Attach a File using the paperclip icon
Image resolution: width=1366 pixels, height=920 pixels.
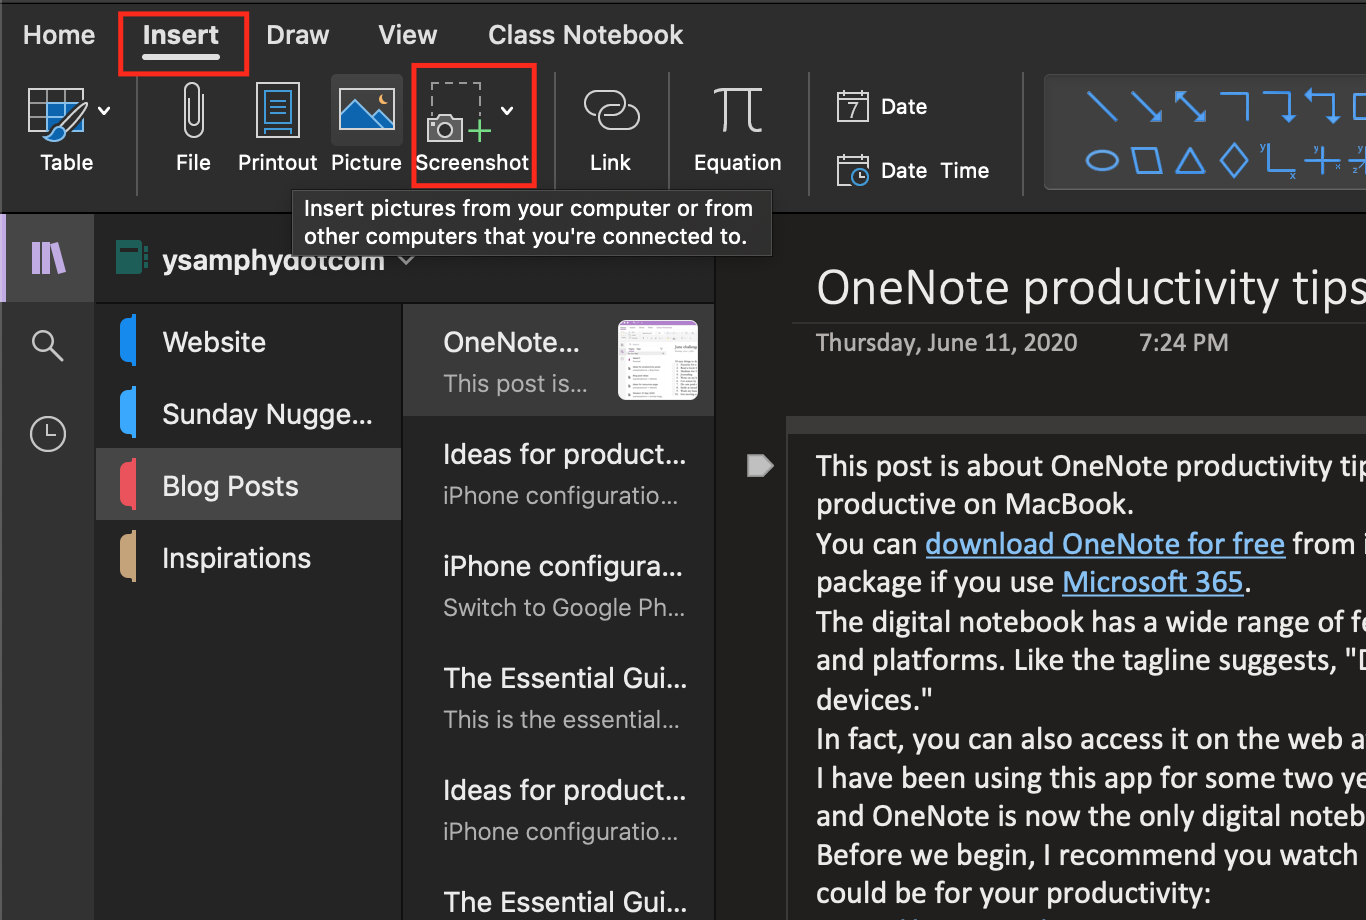pyautogui.click(x=193, y=127)
